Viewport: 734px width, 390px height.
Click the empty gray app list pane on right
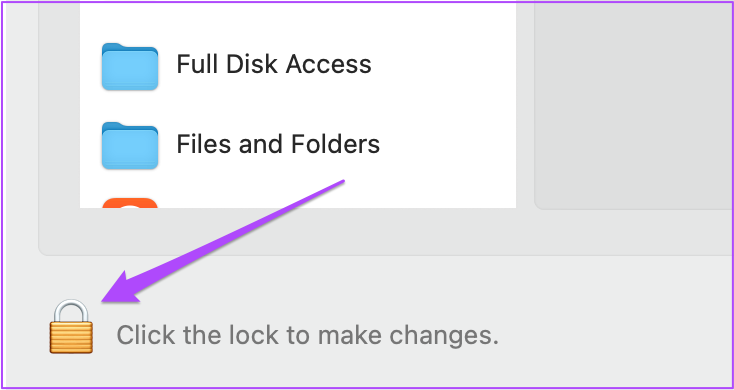(634, 105)
